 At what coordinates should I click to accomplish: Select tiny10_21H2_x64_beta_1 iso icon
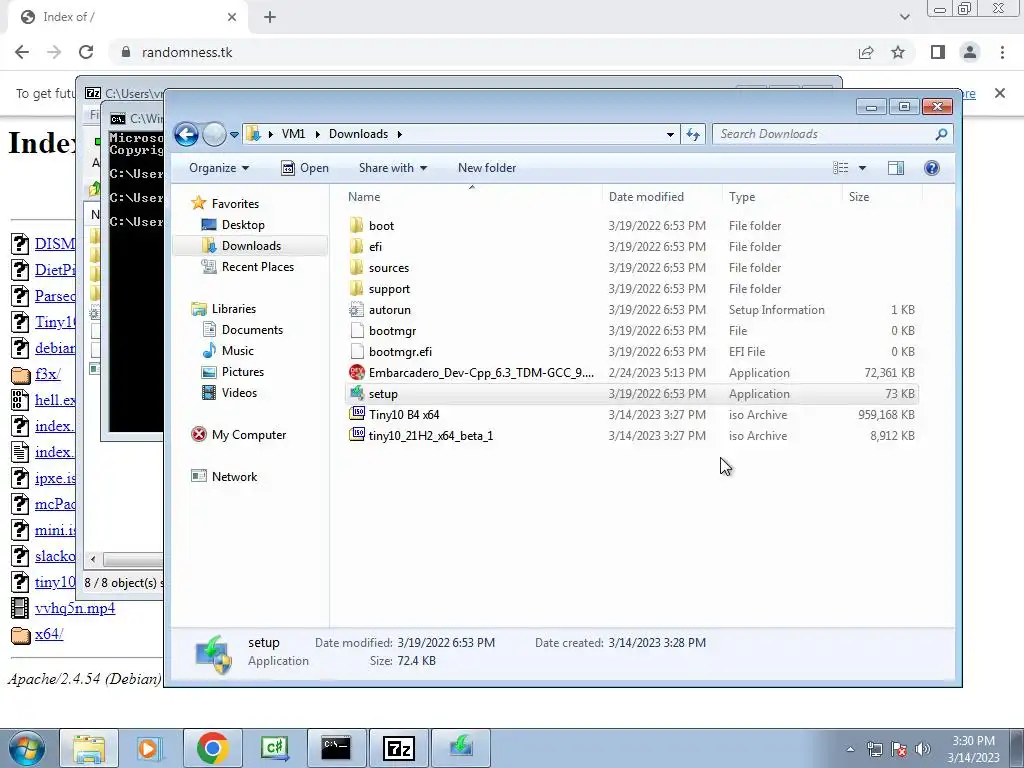[357, 435]
